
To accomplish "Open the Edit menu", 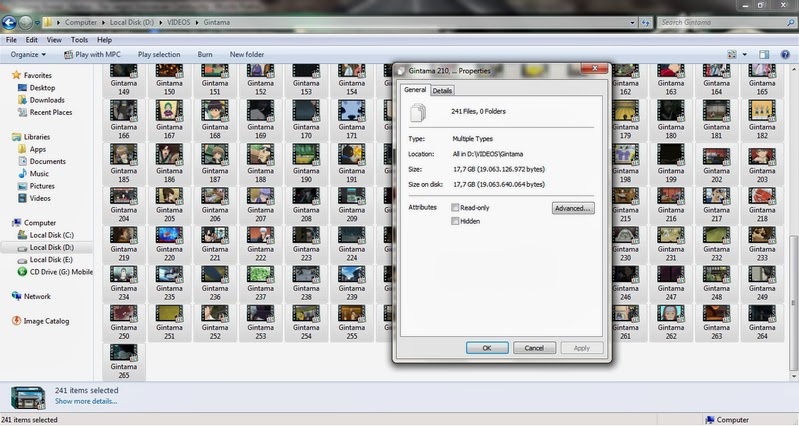I will tap(32, 40).
